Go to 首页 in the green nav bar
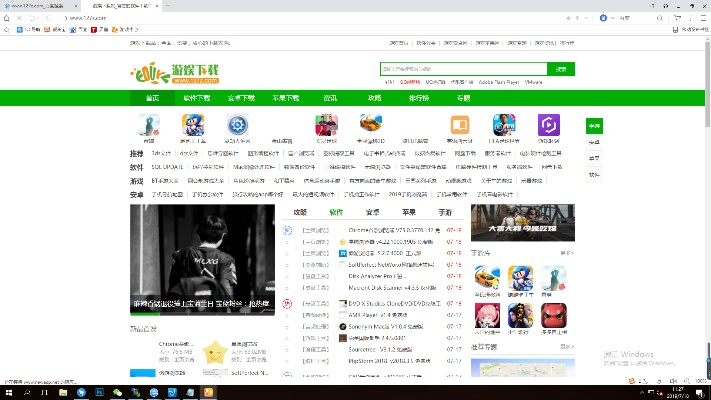The image size is (711, 400). [152, 98]
